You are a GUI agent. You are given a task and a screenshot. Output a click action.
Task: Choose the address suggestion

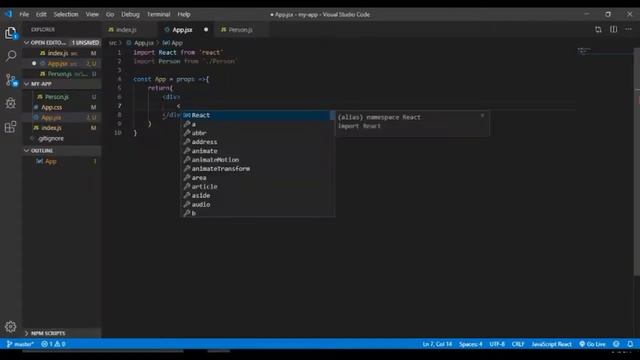[x=257, y=142]
